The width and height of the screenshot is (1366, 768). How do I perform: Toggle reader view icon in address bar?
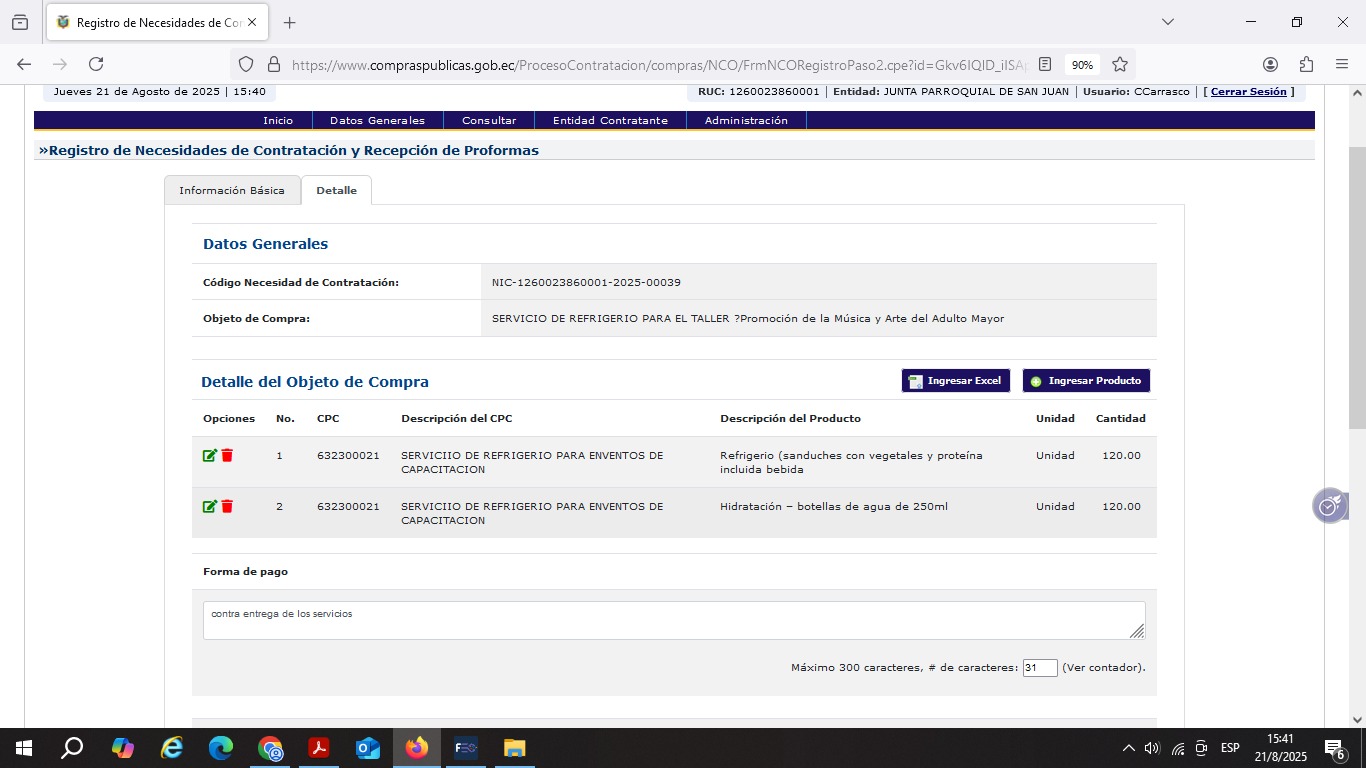point(1045,64)
